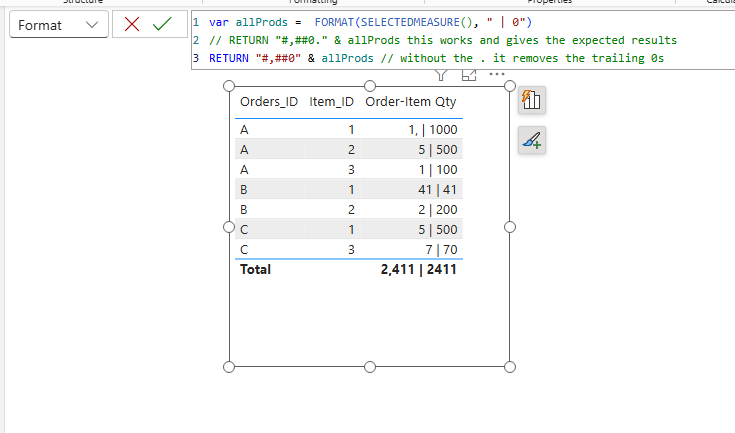Click the commented RETURN on formula line 2
Image resolution: width=735 pixels, height=433 pixels.
coord(248,40)
